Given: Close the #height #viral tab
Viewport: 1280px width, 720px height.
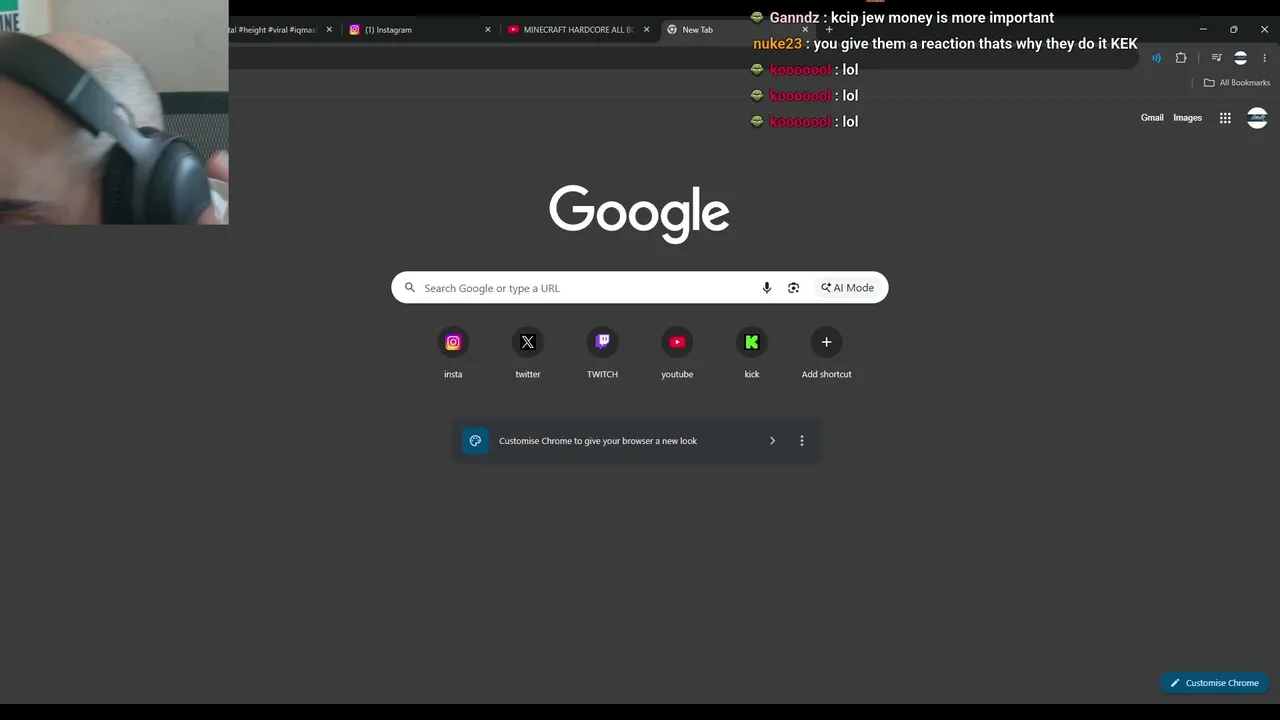Looking at the screenshot, I should point(329,30).
